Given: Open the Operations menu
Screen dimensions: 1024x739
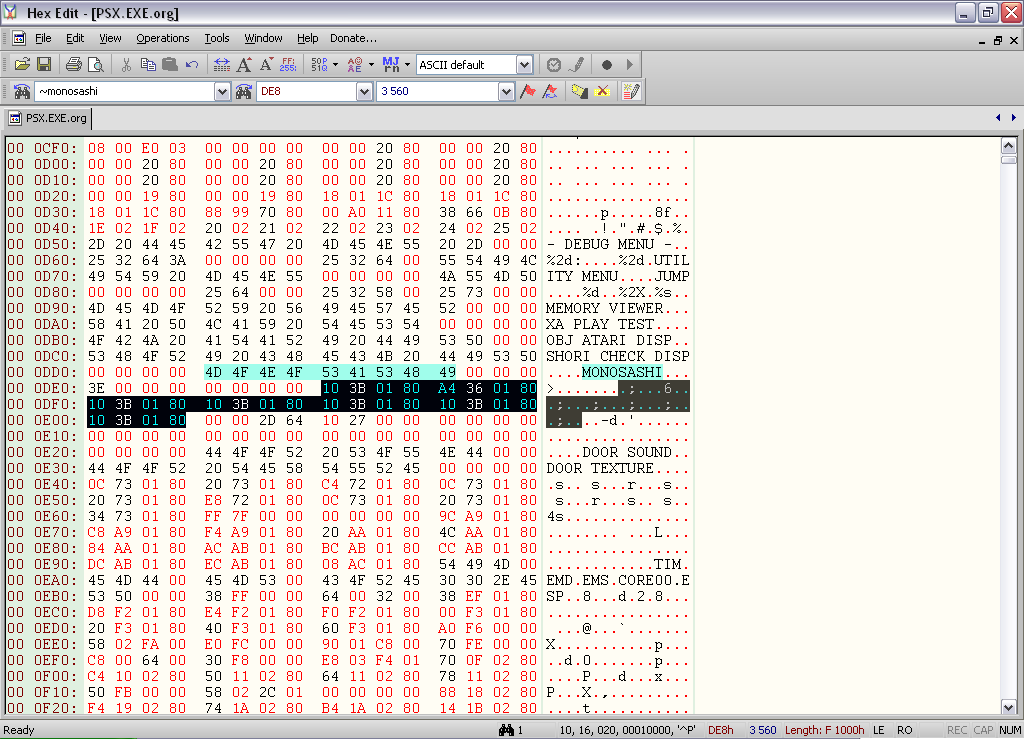Looking at the screenshot, I should tap(163, 38).
